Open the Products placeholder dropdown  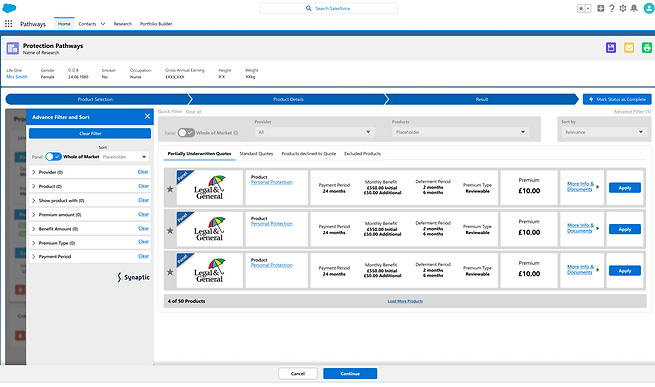click(x=460, y=132)
